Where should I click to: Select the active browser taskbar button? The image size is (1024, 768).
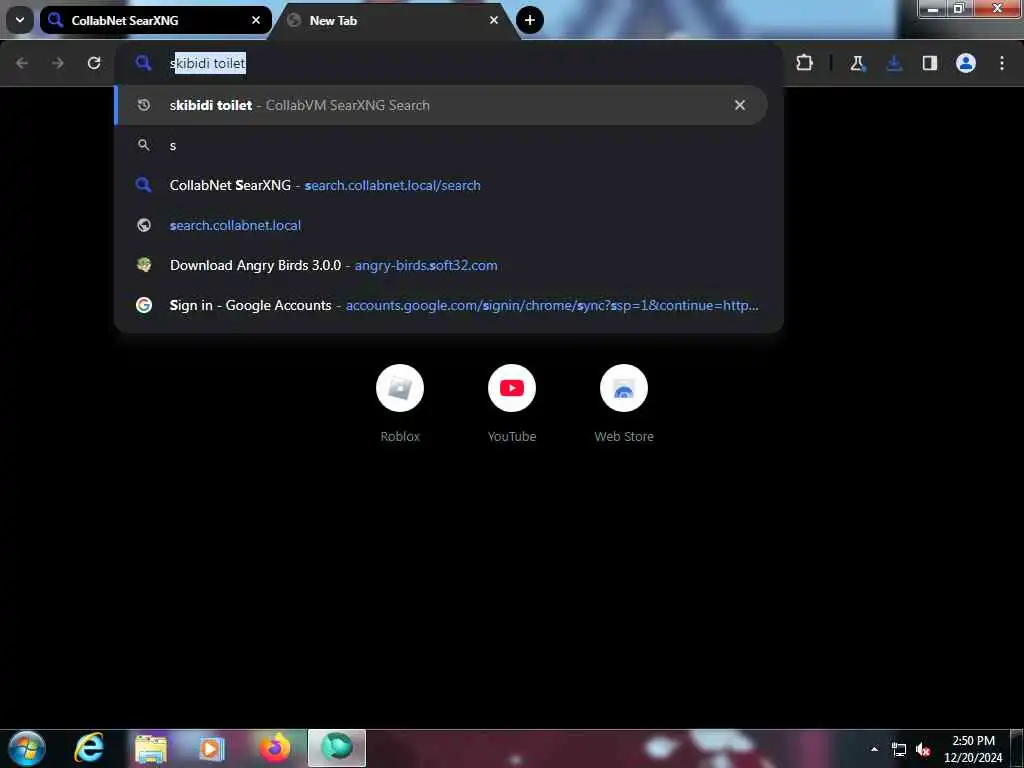point(337,748)
